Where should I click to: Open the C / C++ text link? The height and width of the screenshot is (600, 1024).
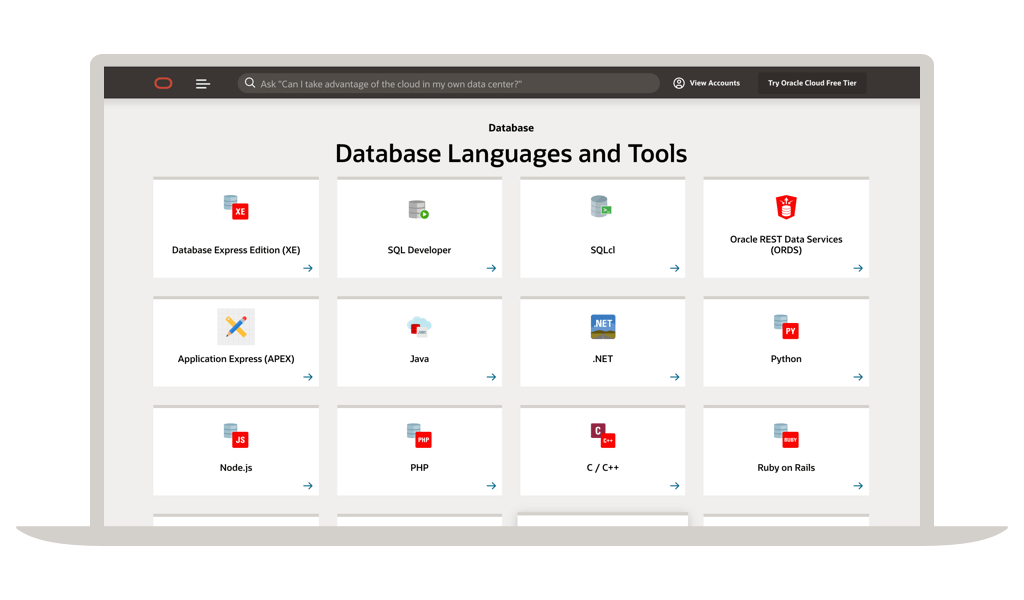pos(602,467)
